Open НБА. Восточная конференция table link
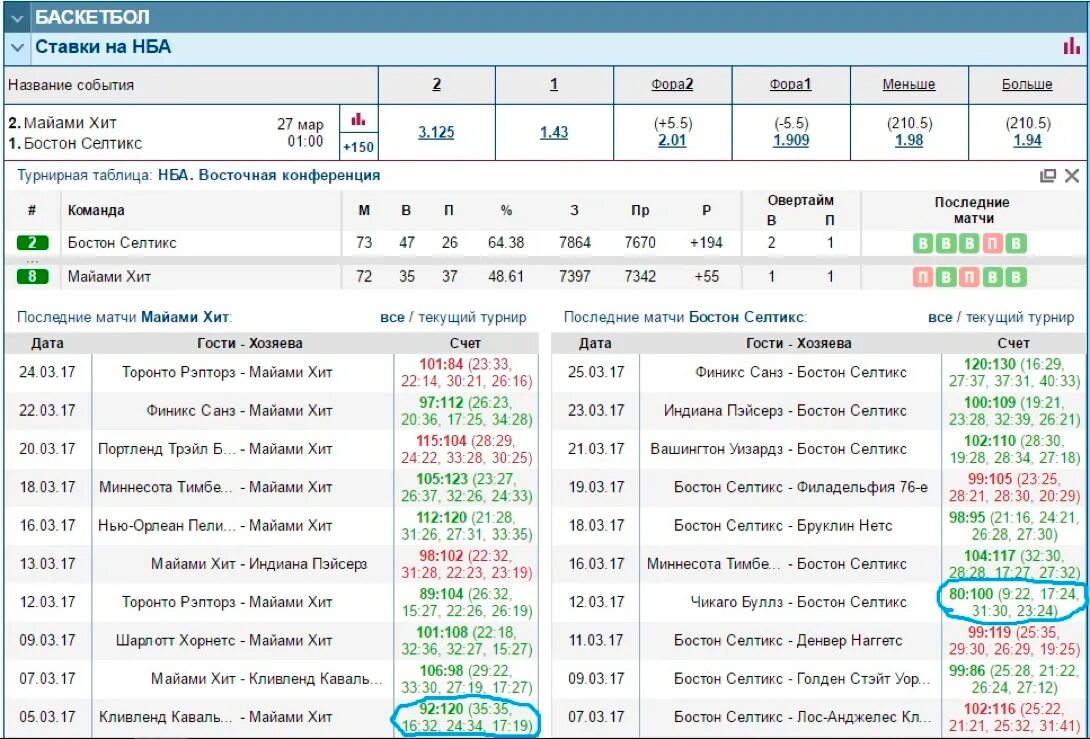 point(269,175)
